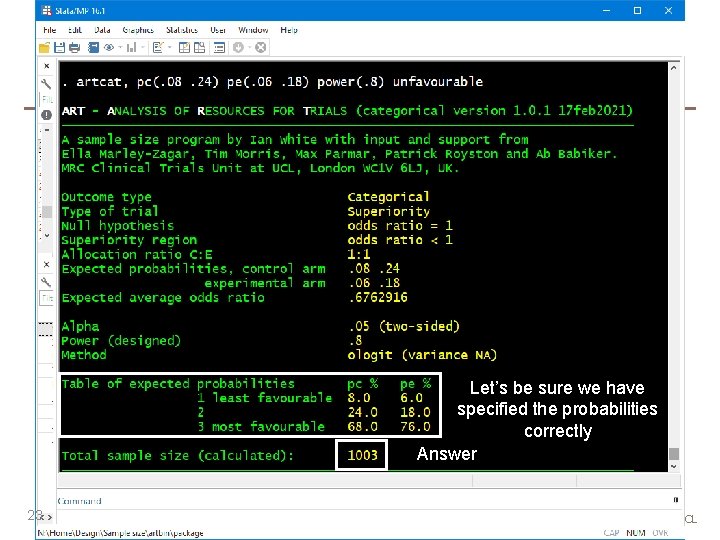Click the sample size value 1003
This screenshot has height=540, width=720.
pyautogui.click(x=362, y=455)
